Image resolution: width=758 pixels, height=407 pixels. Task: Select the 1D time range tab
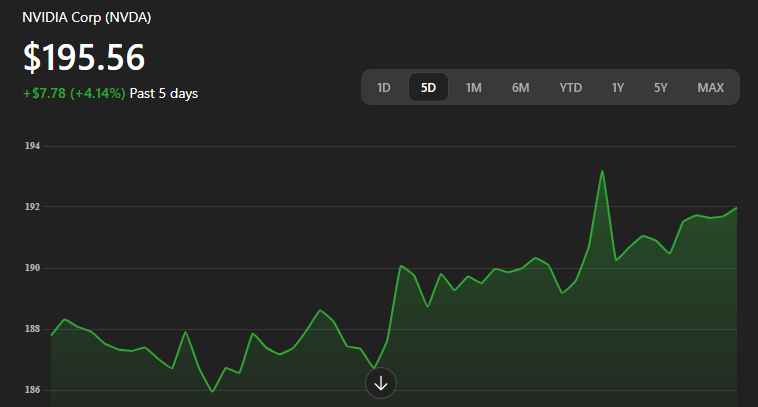(384, 87)
